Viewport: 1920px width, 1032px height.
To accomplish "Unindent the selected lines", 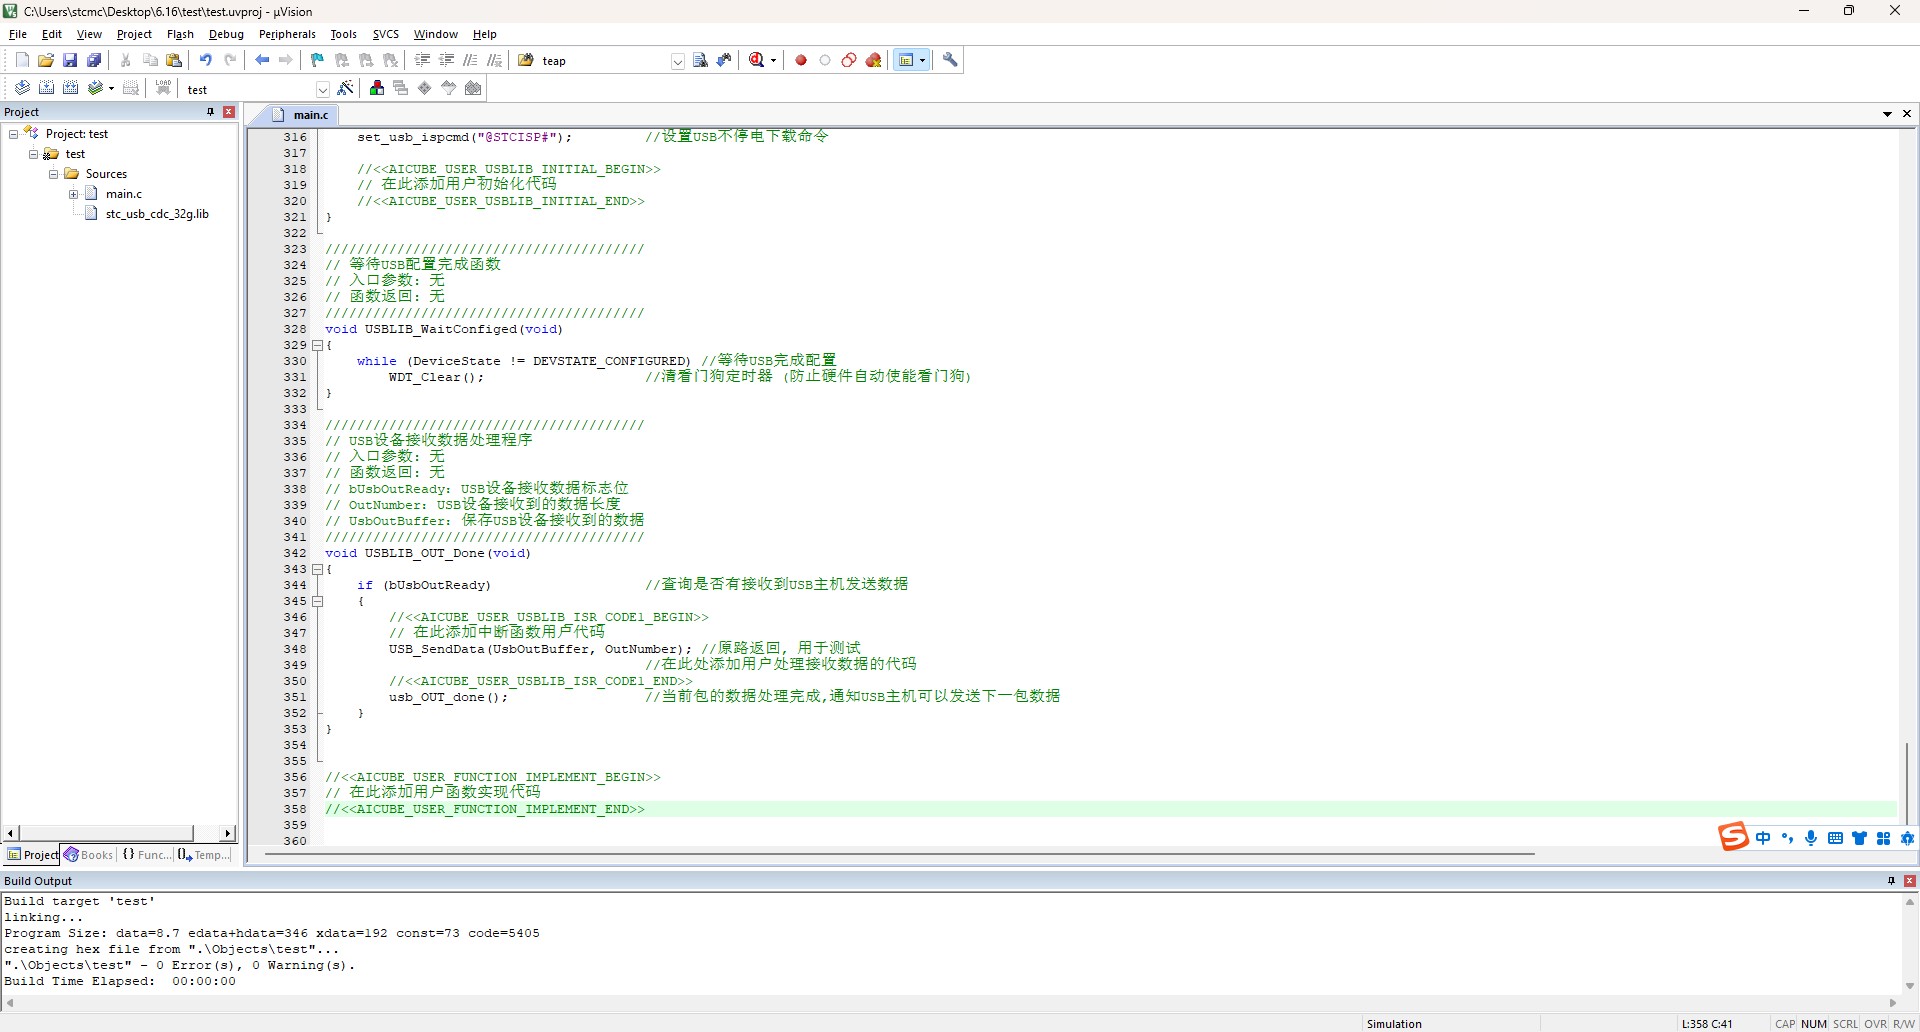I will tap(446, 60).
